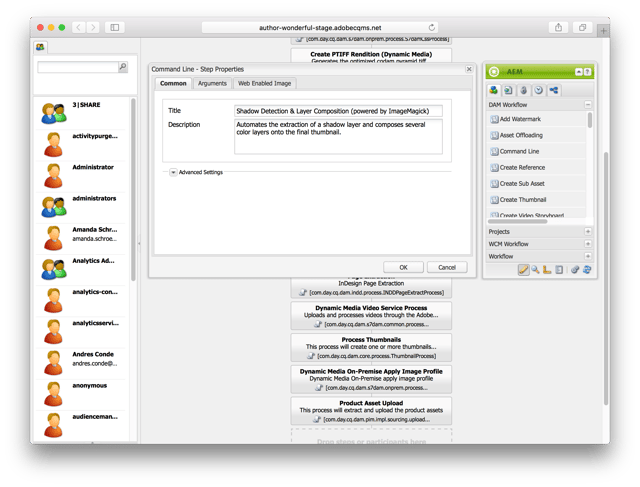
Task: Open the page tab in AEM sidekick
Action: coord(508,90)
